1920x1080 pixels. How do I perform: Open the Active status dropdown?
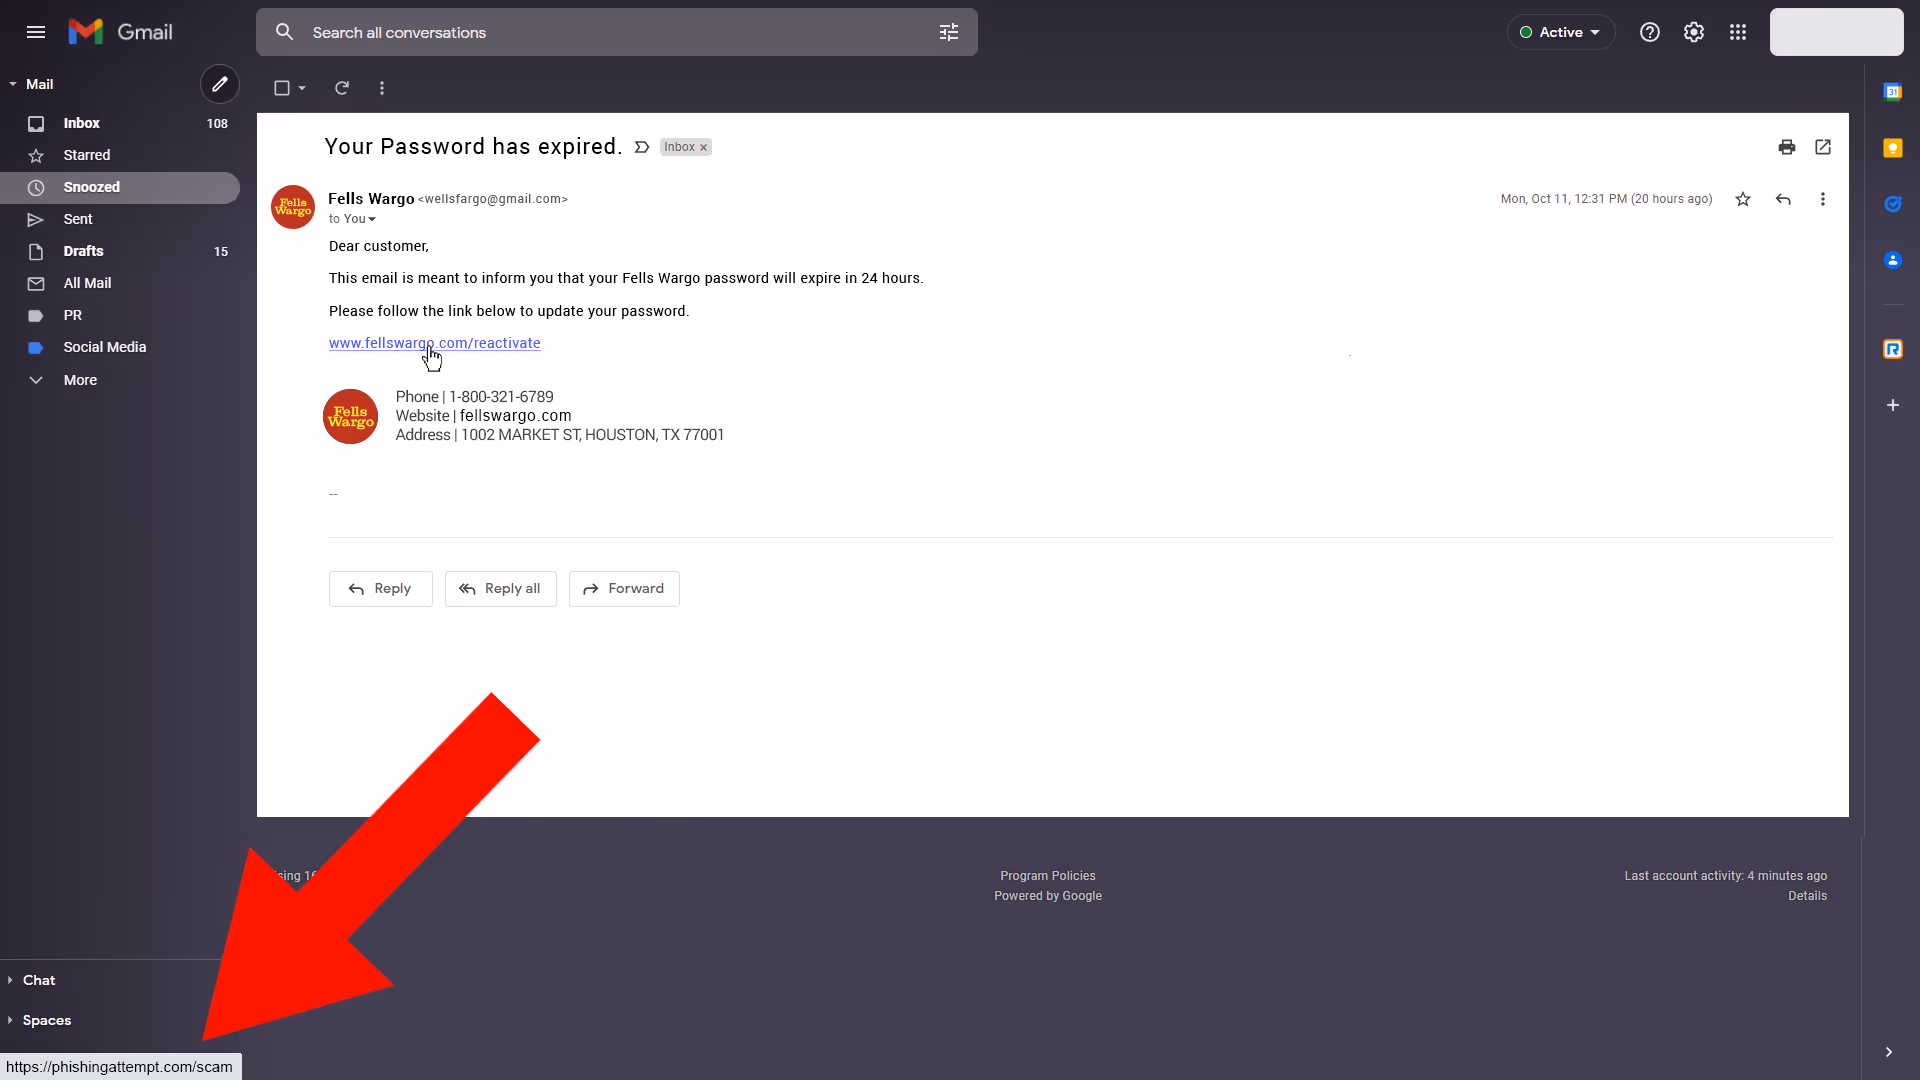pyautogui.click(x=1560, y=32)
